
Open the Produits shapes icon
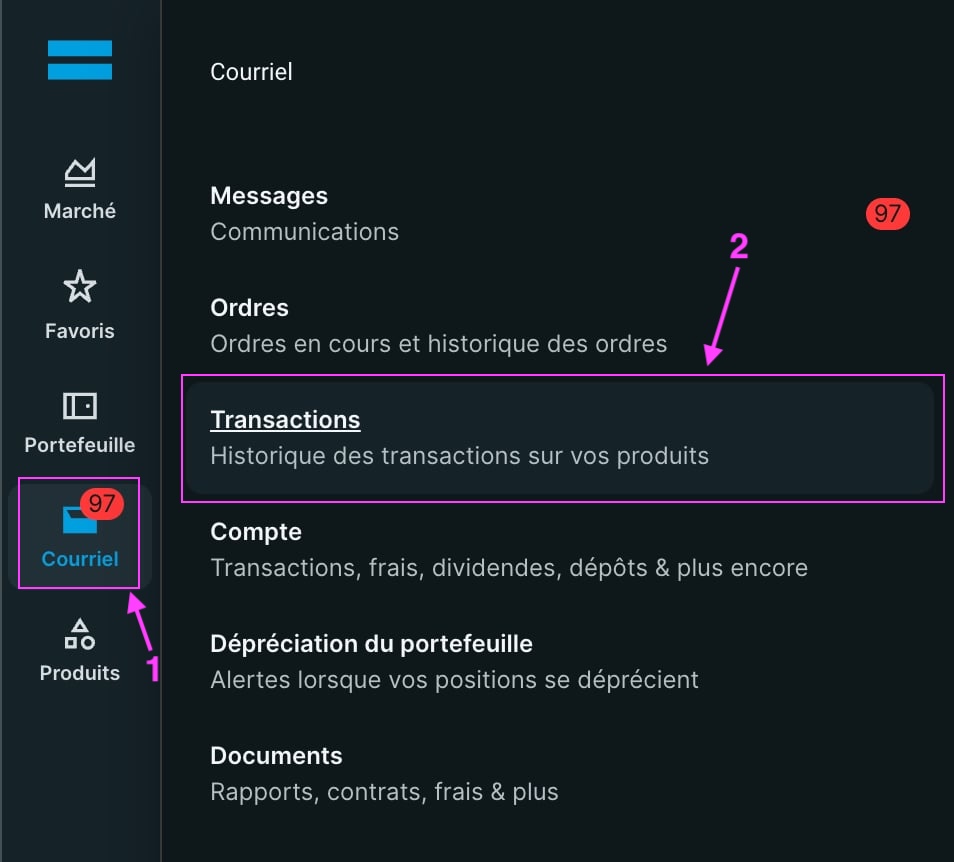(x=80, y=633)
